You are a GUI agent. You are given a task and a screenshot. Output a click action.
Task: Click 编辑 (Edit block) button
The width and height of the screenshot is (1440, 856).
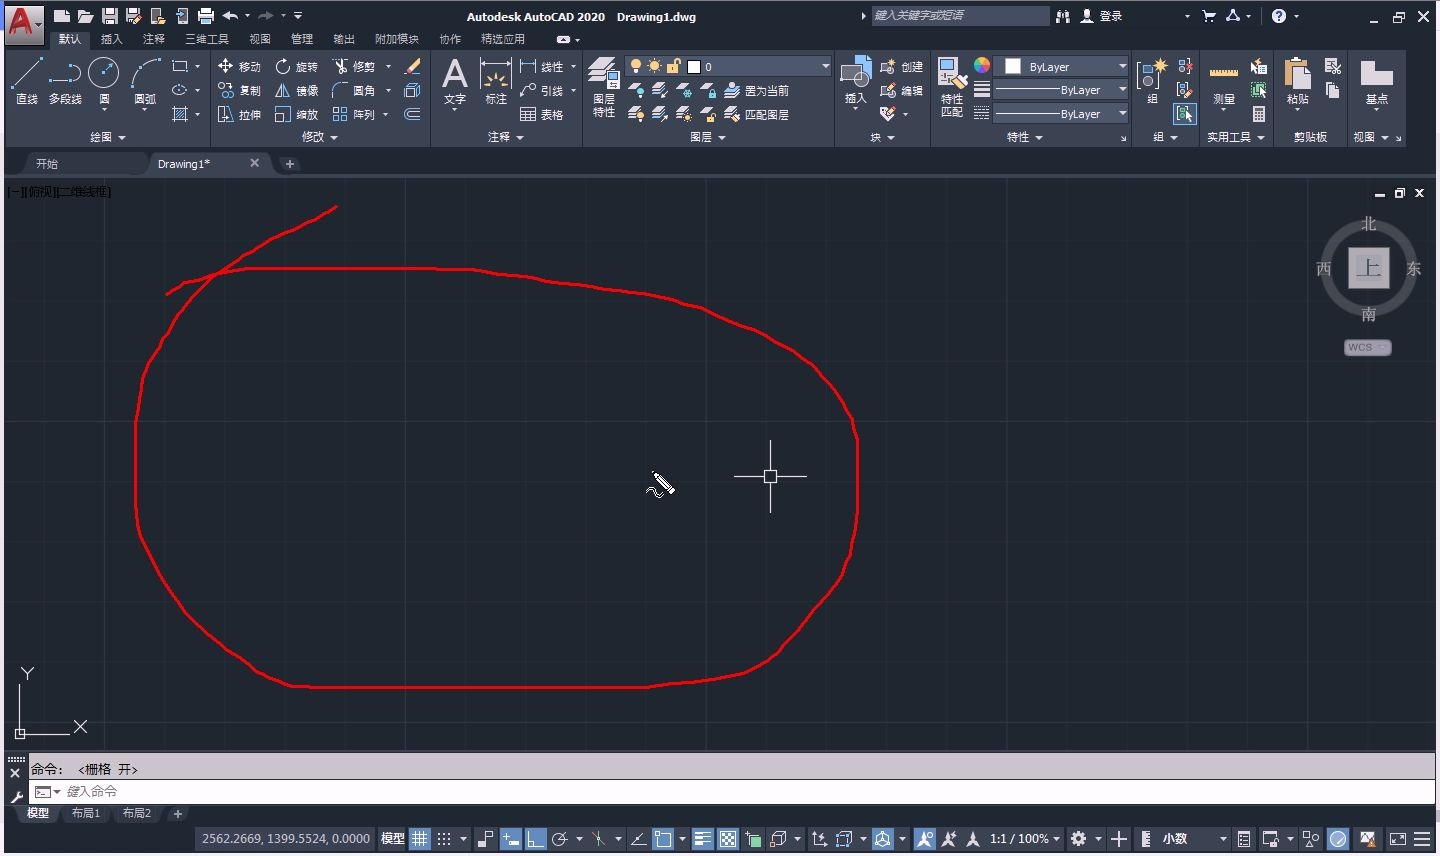902,90
